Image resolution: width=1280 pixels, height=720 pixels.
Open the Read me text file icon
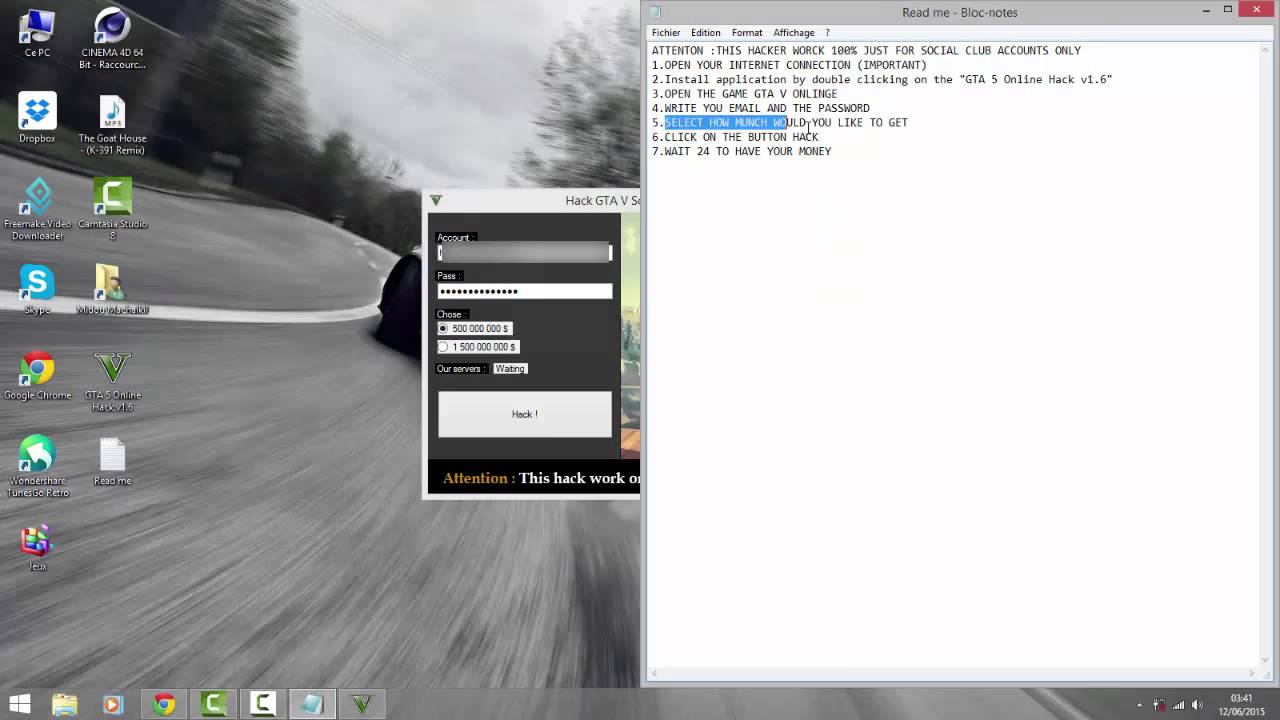coord(112,462)
